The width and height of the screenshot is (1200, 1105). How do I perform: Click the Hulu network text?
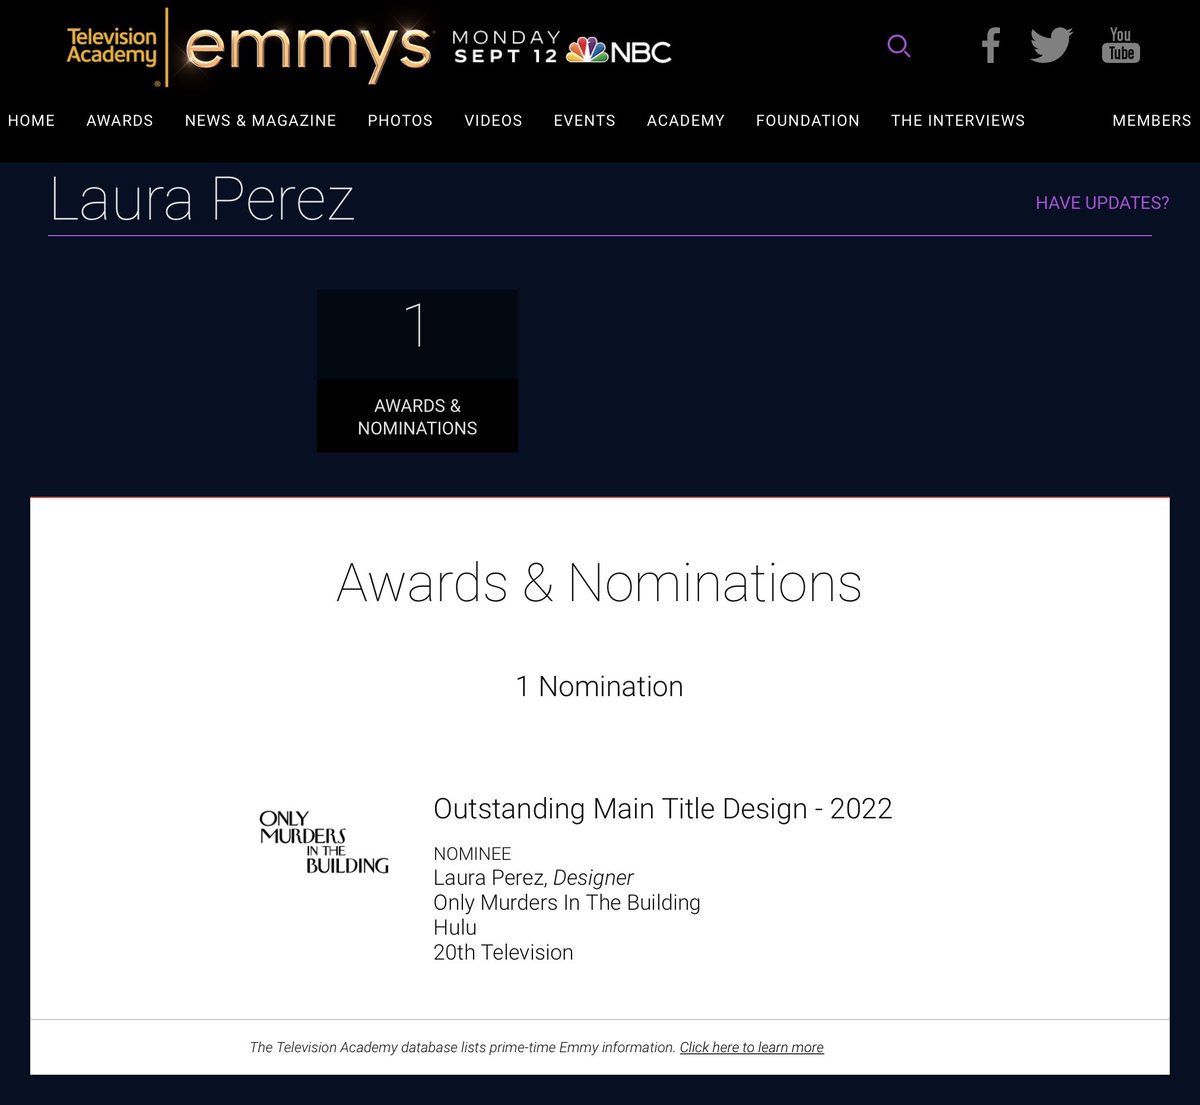(455, 927)
